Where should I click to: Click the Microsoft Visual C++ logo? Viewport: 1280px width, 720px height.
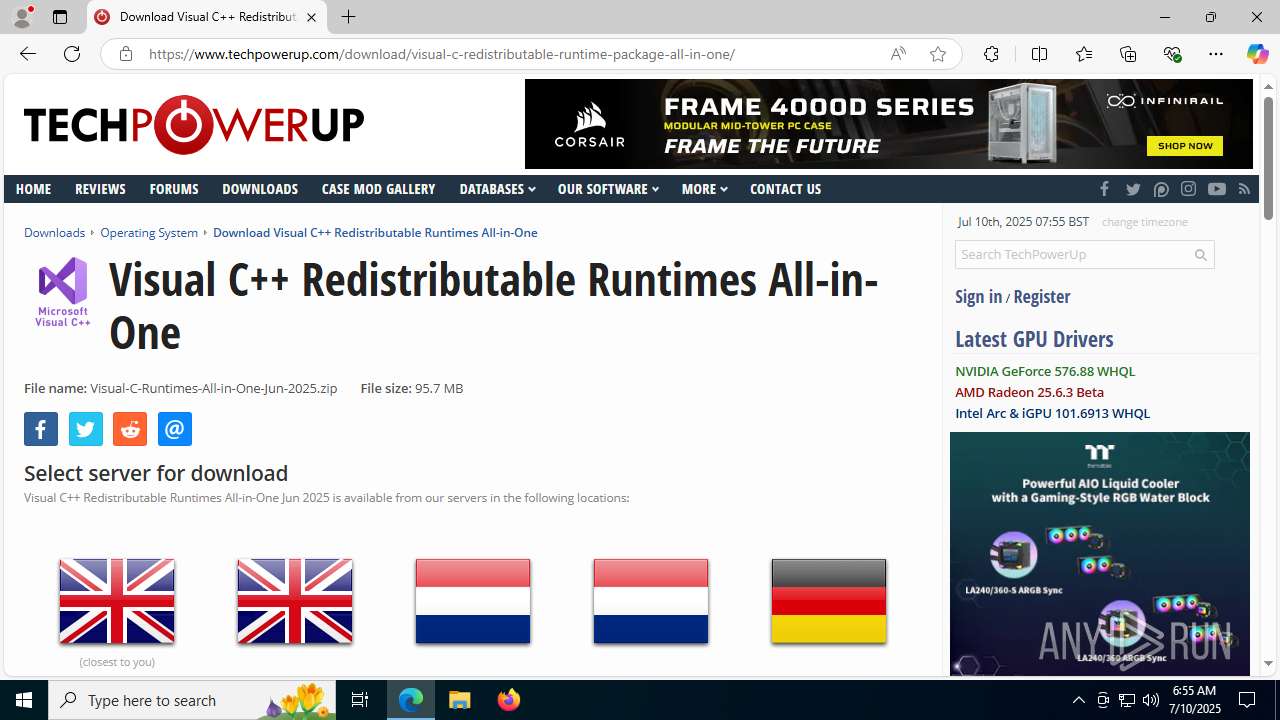pyautogui.click(x=63, y=291)
